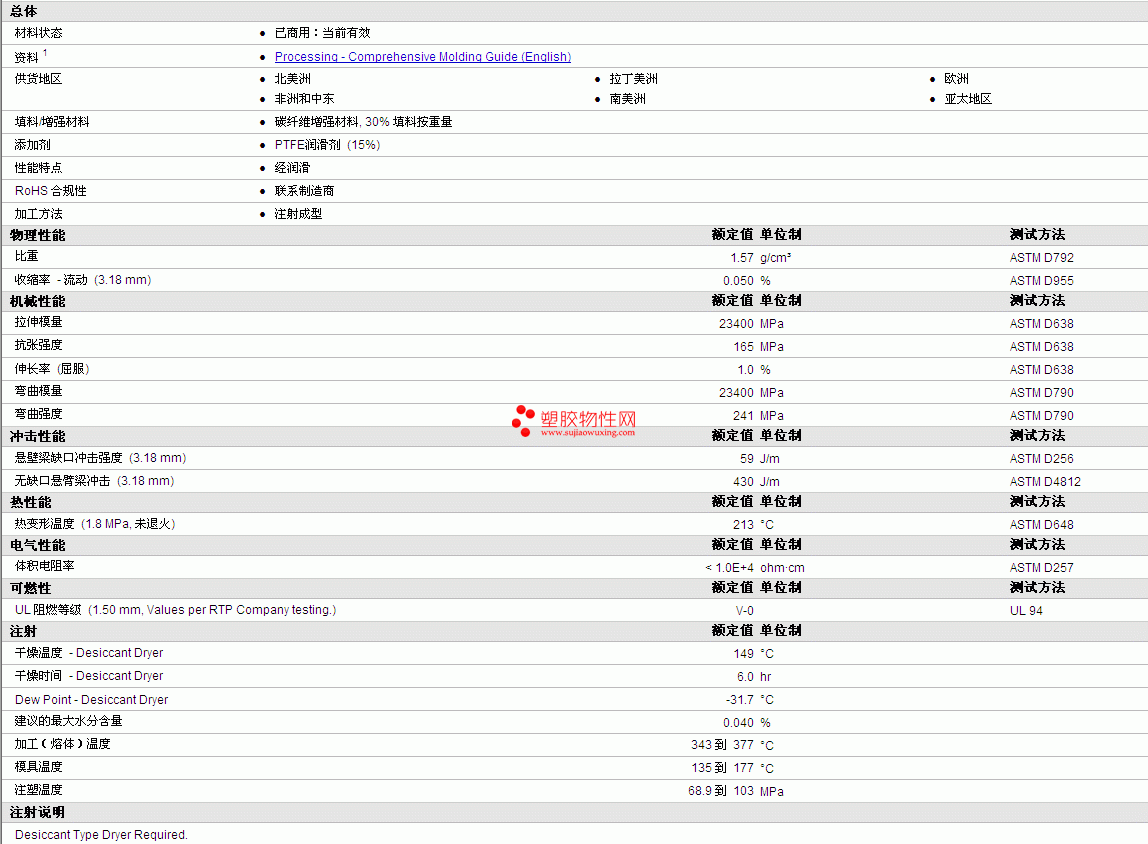Click the 冲击性能 section header
Image resolution: width=1148 pixels, height=844 pixels.
point(37,436)
